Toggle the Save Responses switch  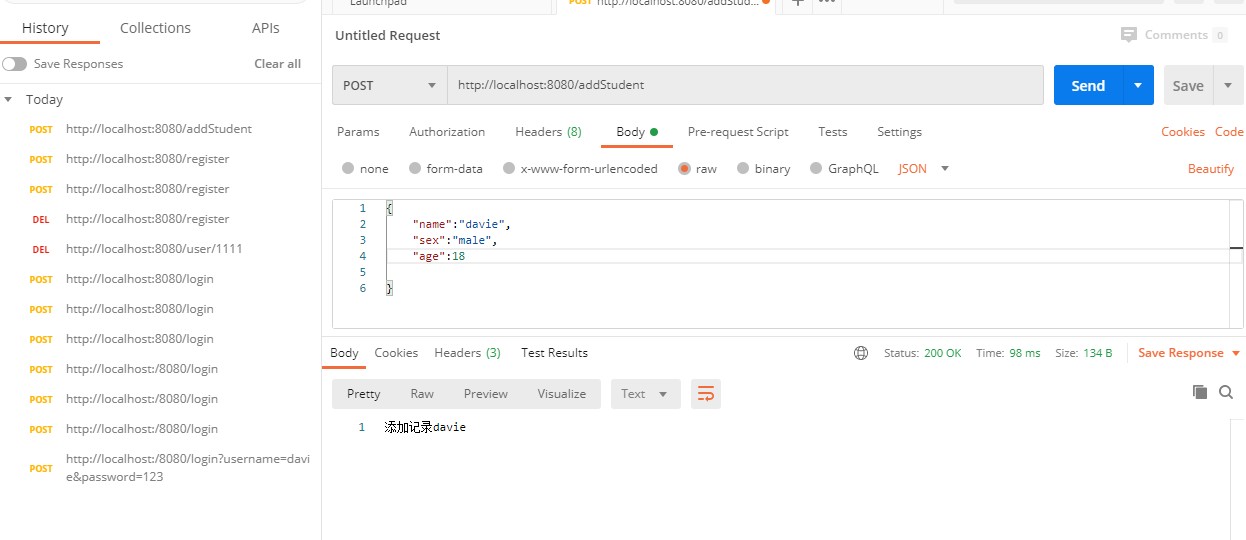coord(14,64)
